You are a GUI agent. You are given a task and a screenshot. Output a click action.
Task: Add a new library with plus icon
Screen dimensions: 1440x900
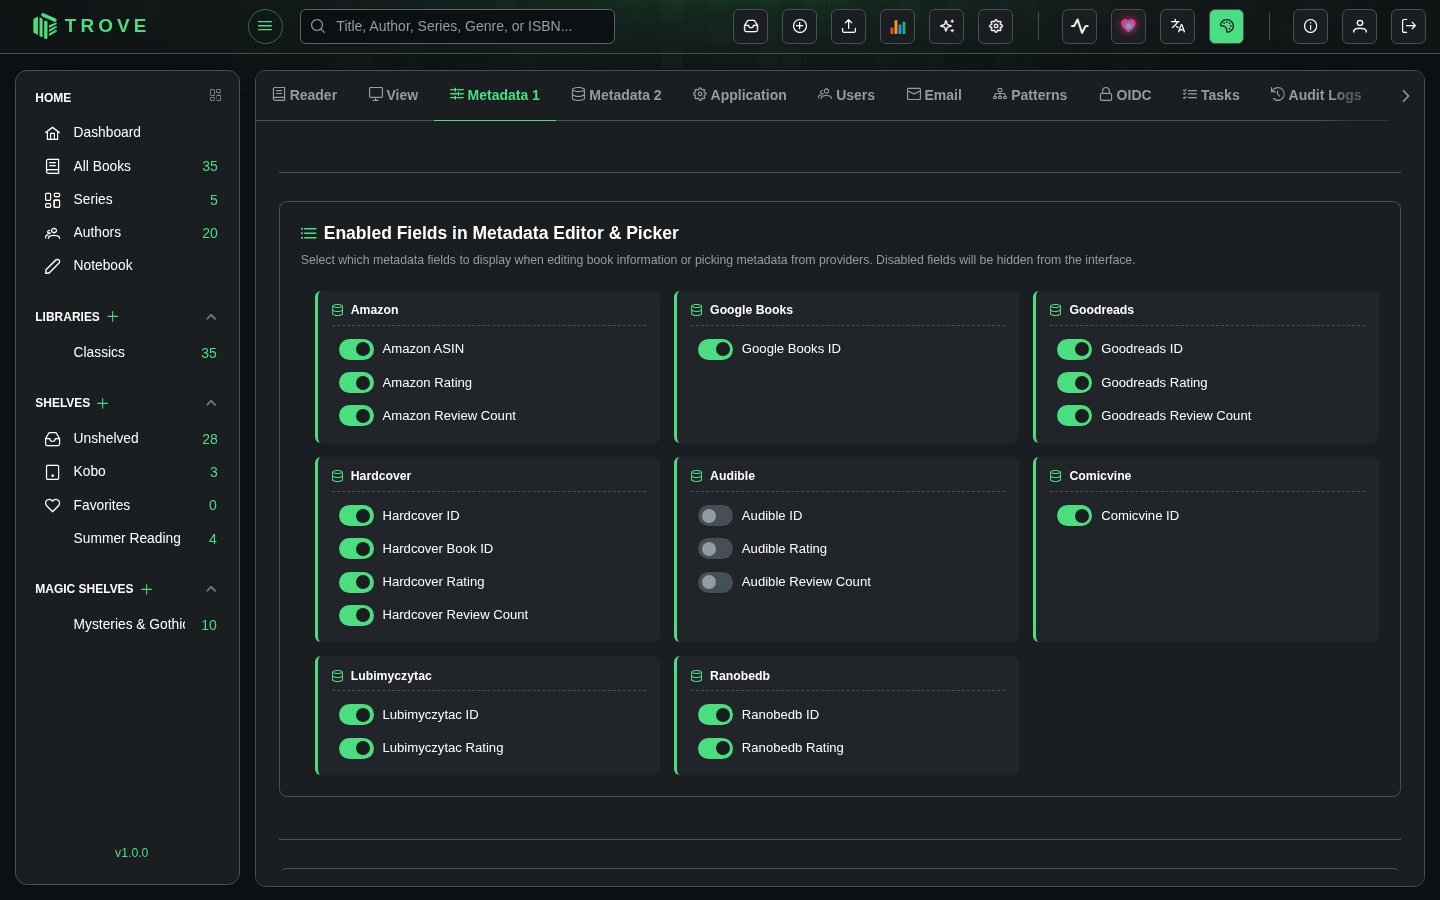point(113,316)
